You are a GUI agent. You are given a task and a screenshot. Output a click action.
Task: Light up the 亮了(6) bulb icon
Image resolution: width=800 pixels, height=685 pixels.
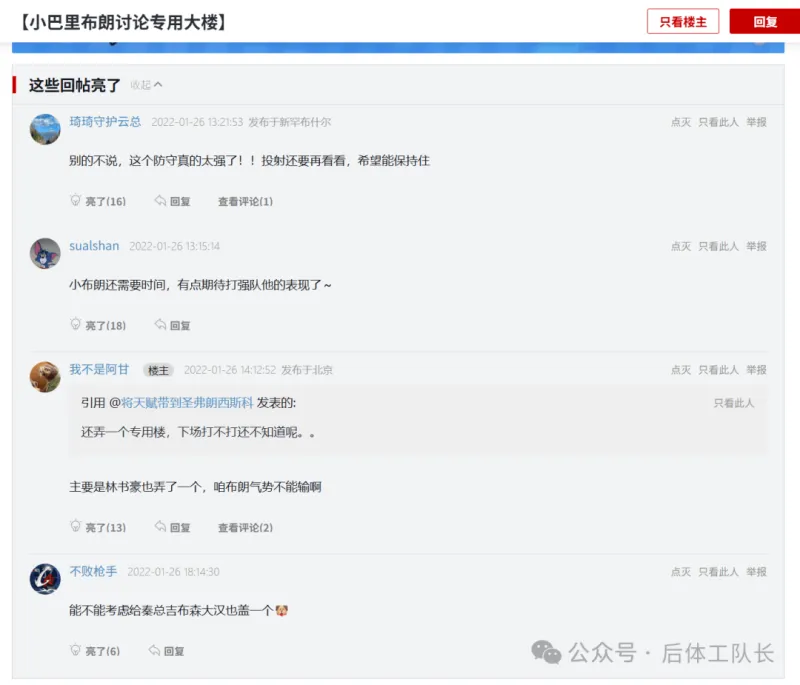coord(76,650)
